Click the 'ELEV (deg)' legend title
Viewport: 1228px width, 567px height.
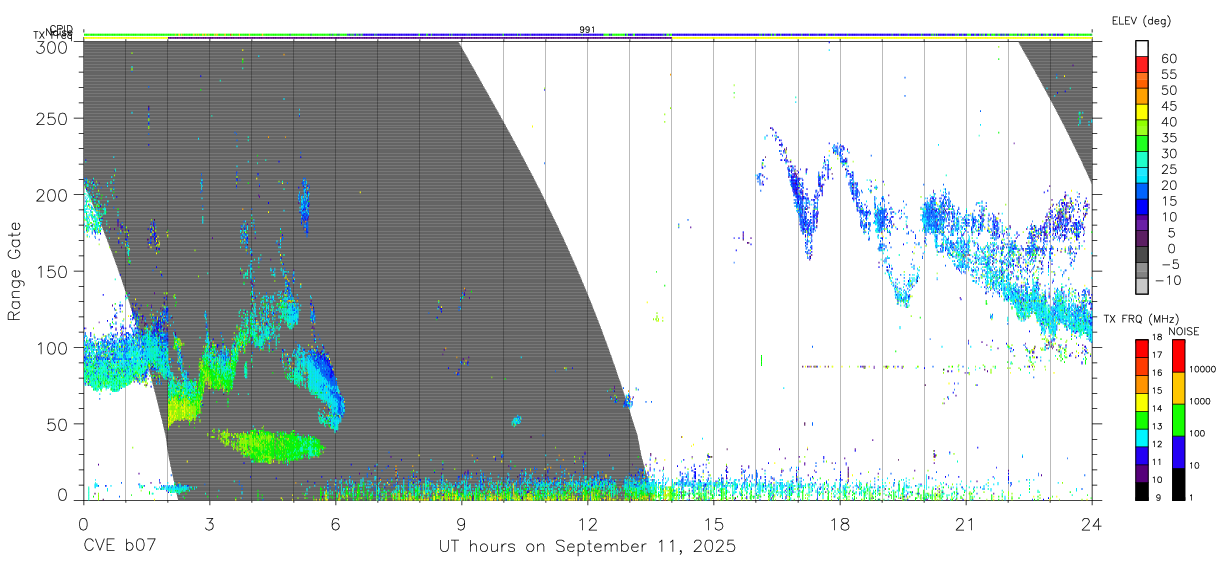pyautogui.click(x=1141, y=20)
